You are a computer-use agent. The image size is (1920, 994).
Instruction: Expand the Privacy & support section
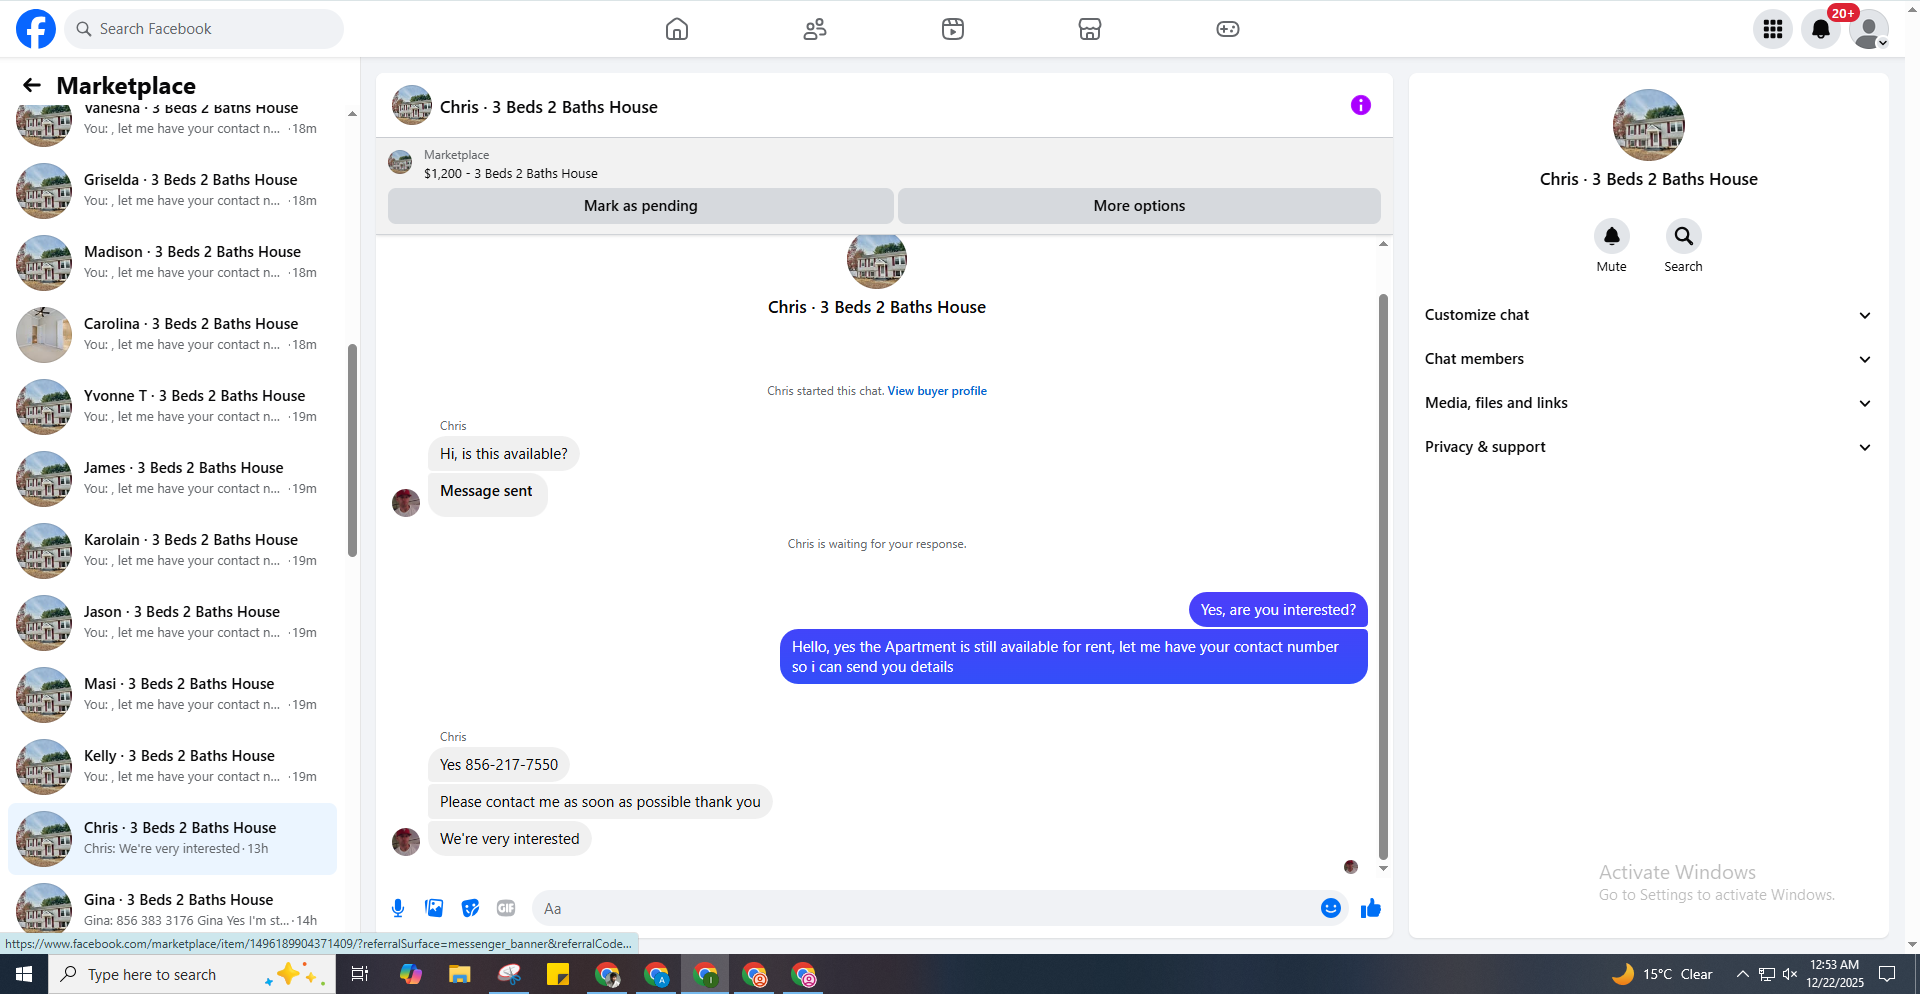(1648, 447)
